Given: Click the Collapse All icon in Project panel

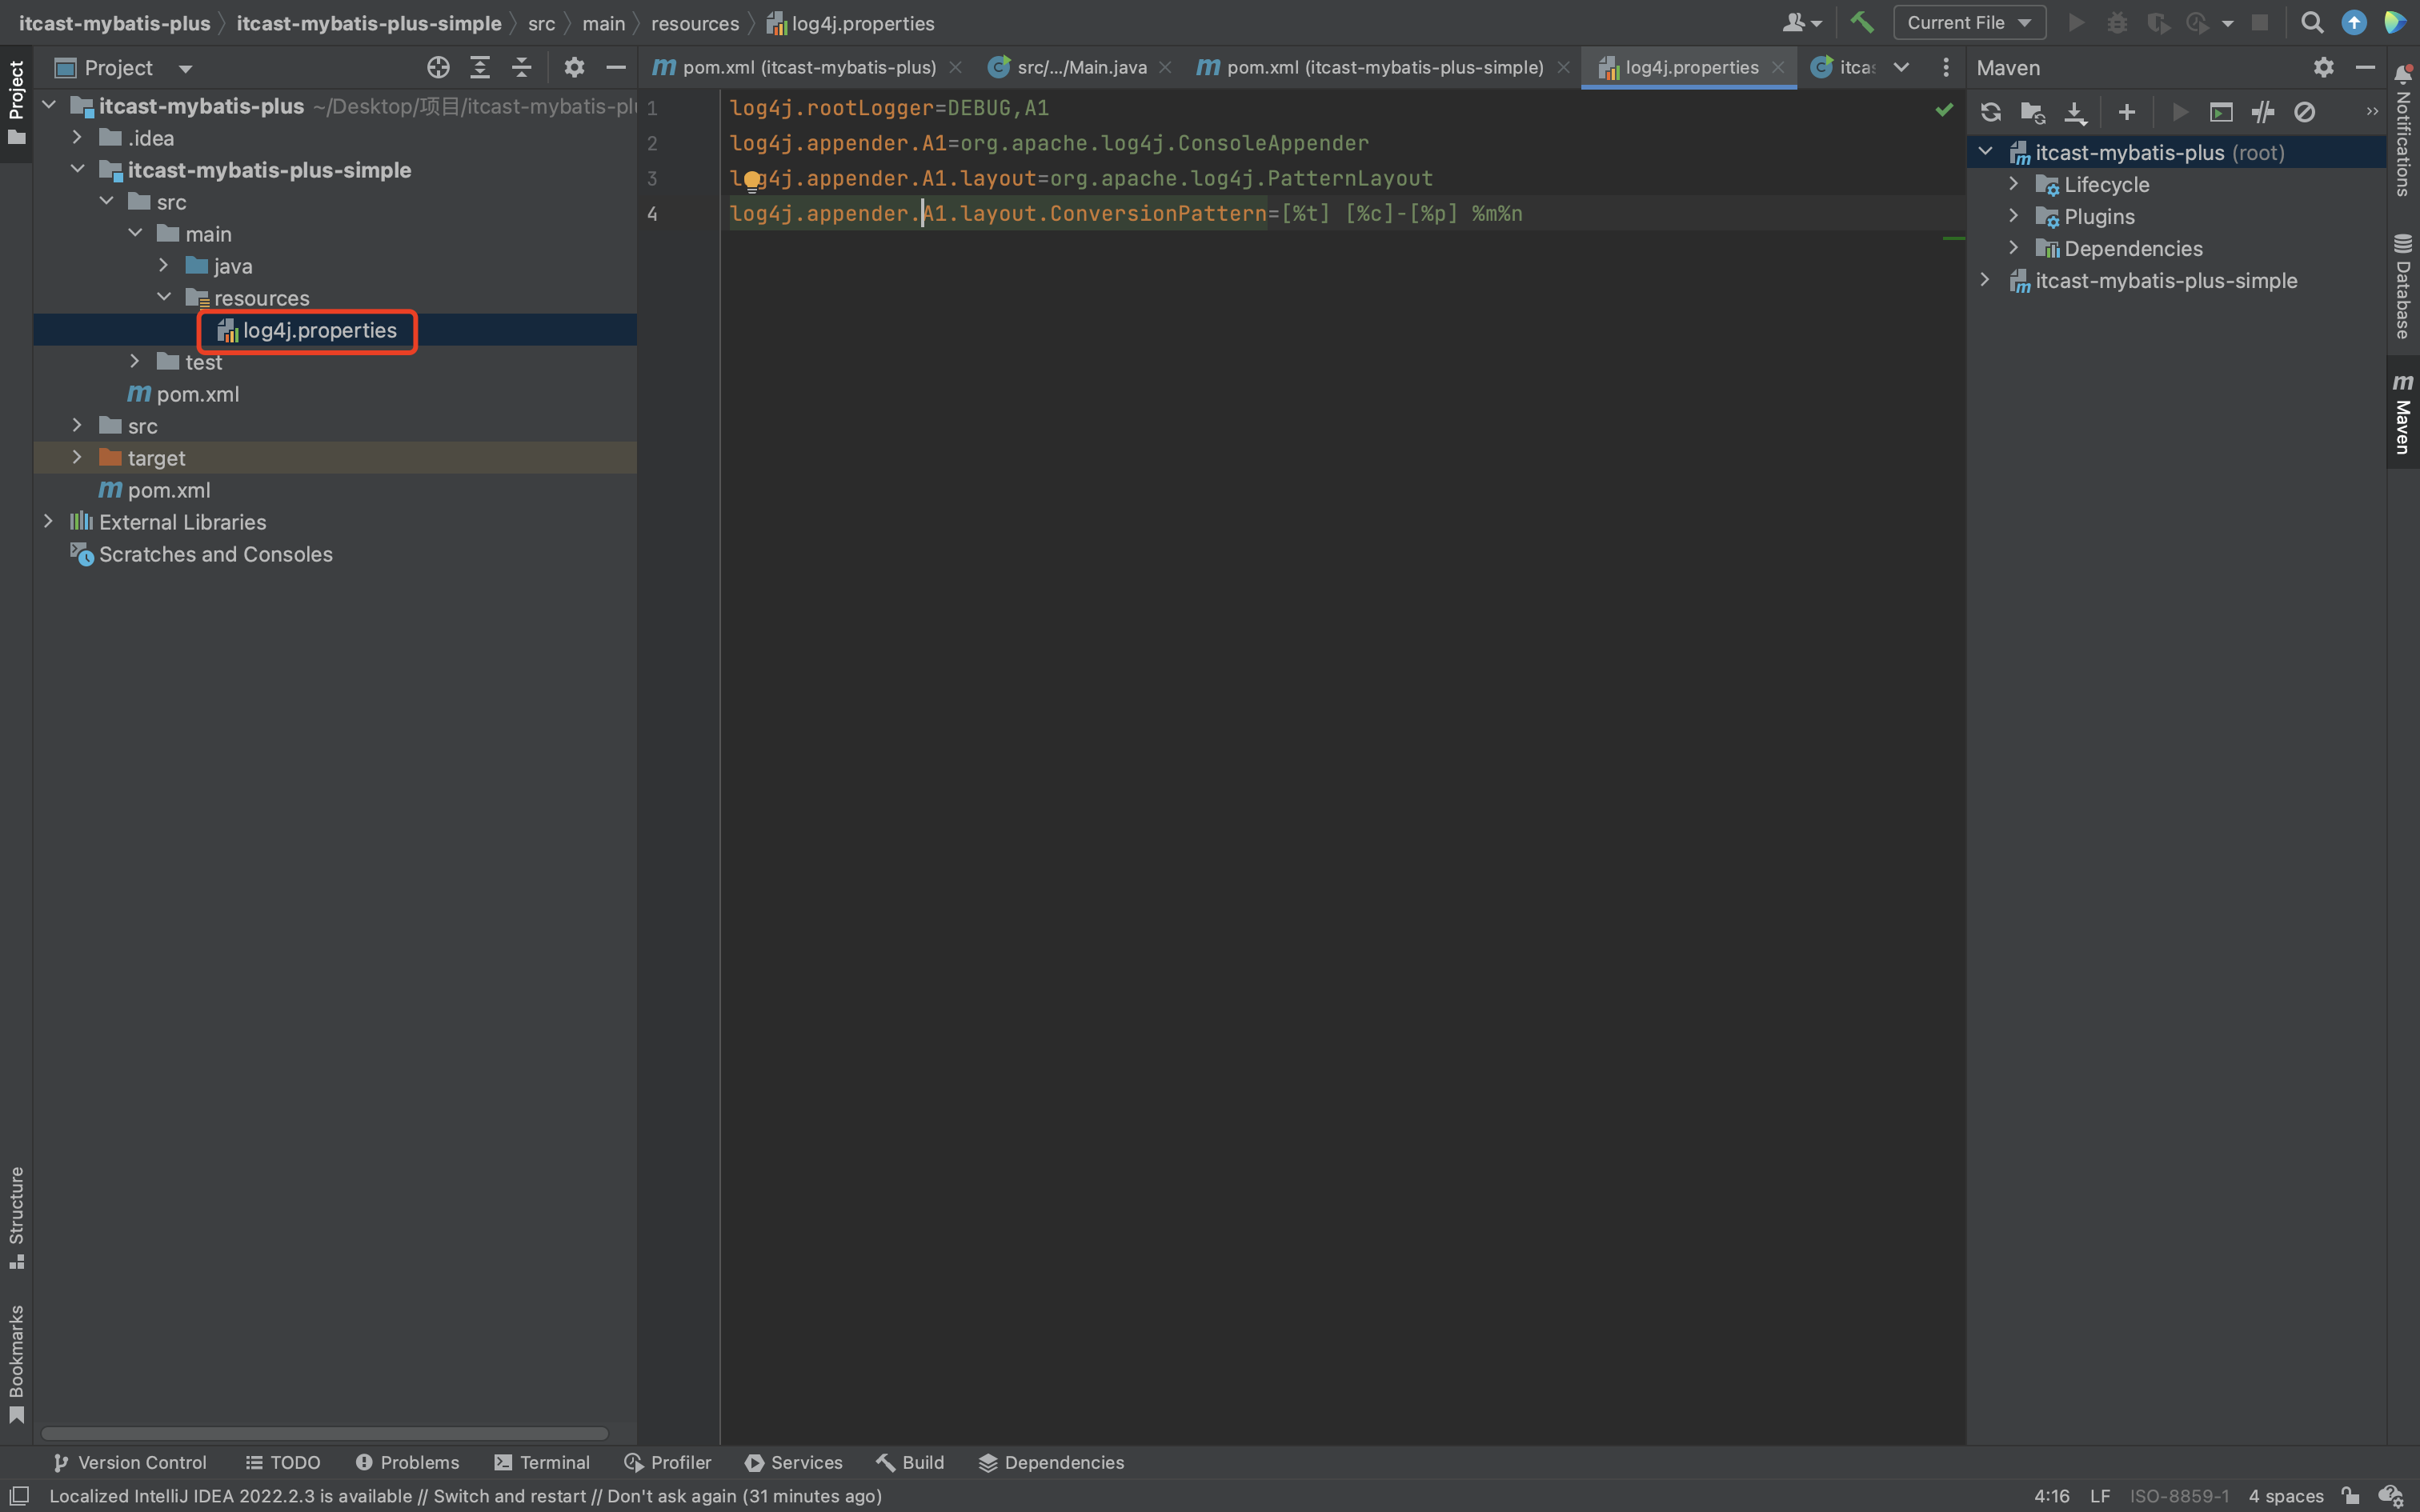Looking at the screenshot, I should click(x=521, y=68).
